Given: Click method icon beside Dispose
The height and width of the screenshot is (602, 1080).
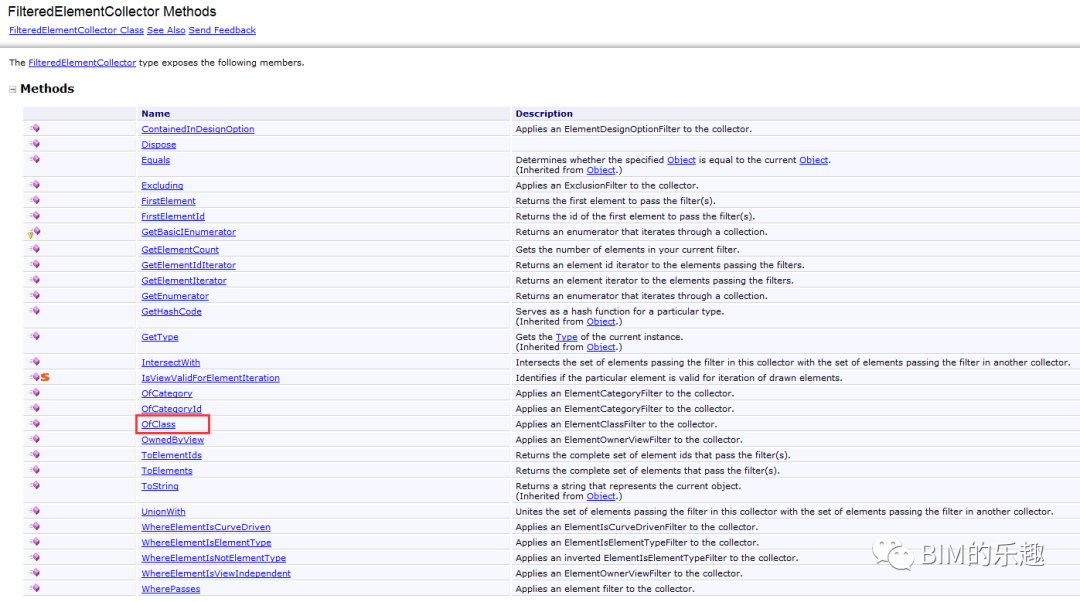Looking at the screenshot, I should coord(35,144).
